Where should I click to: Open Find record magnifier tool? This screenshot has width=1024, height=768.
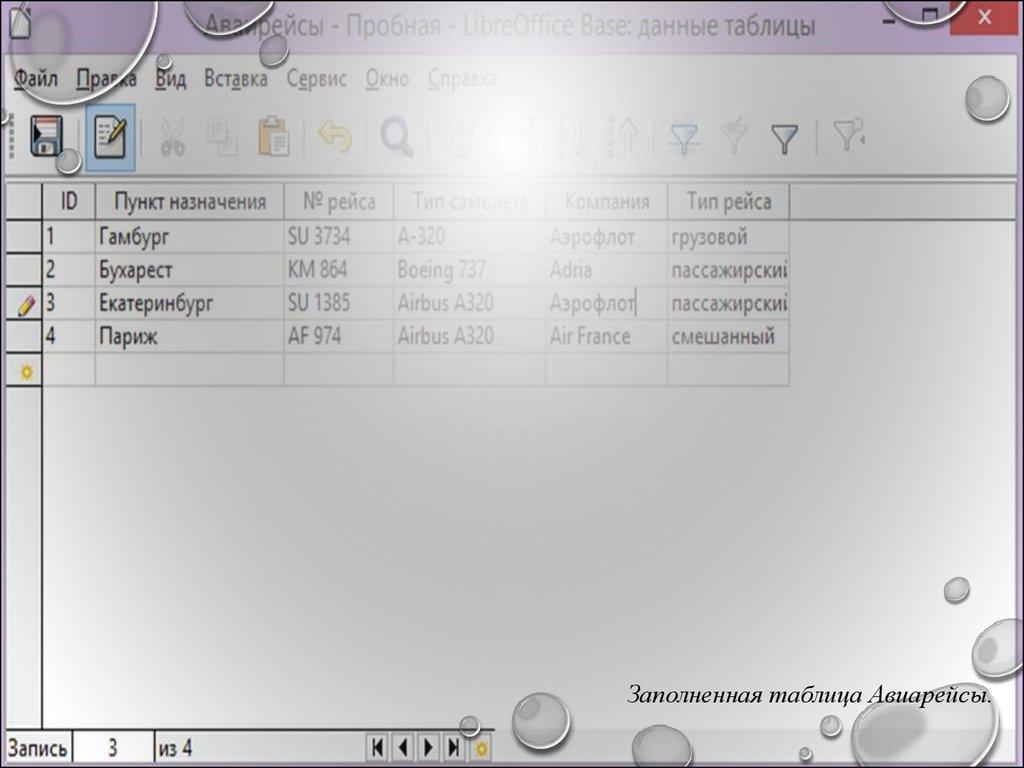396,138
